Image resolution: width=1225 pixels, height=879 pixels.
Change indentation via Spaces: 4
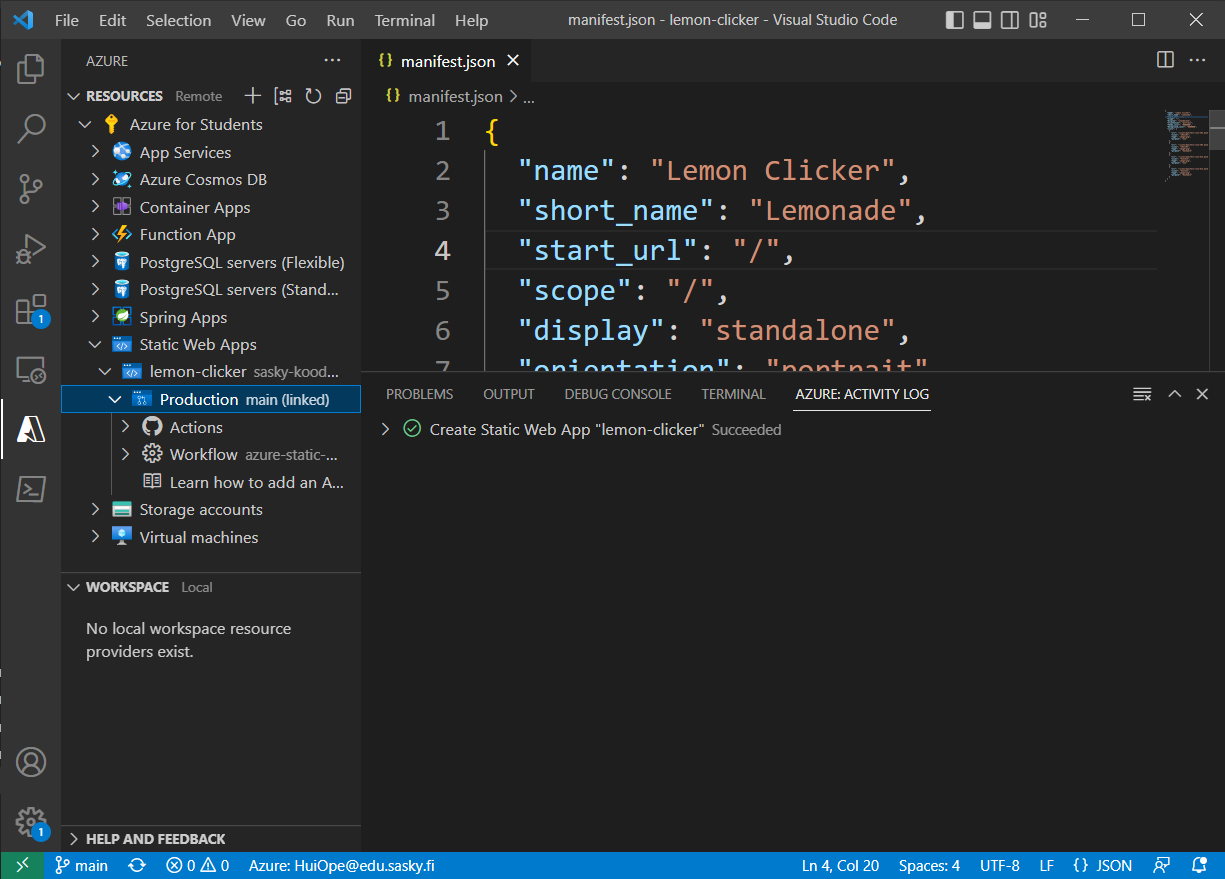point(929,866)
